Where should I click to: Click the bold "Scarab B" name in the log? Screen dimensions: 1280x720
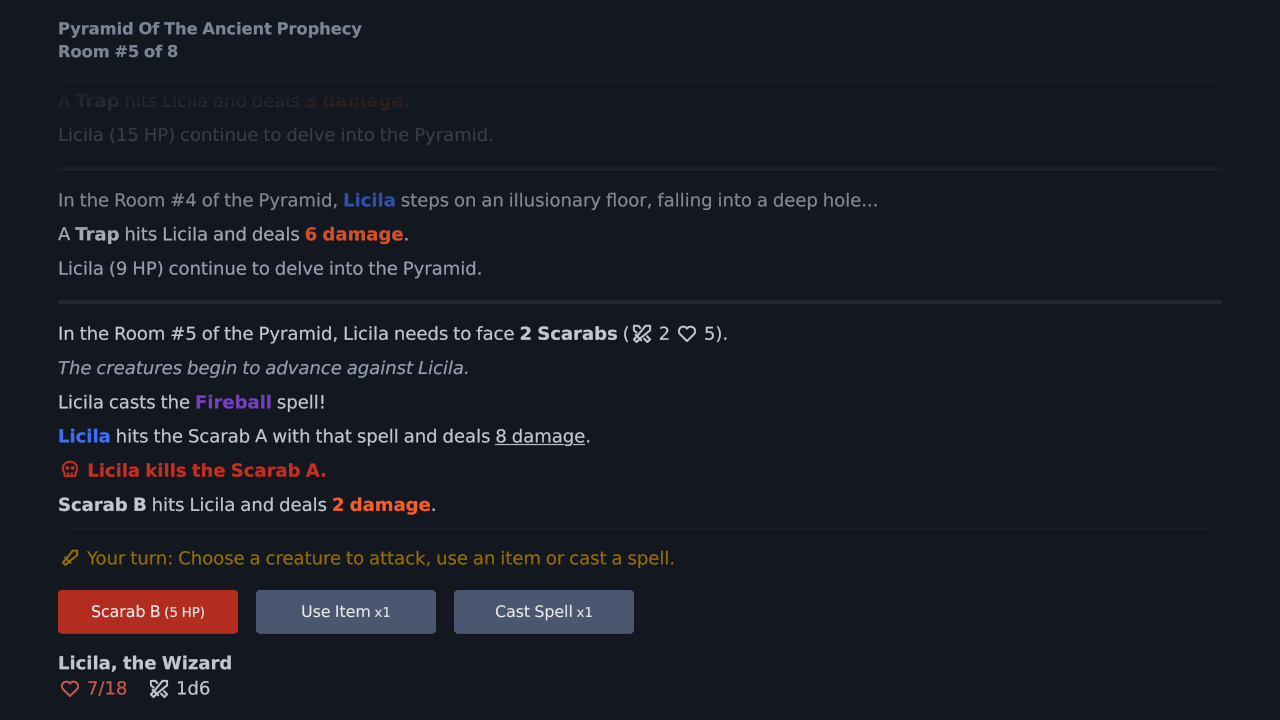102,505
